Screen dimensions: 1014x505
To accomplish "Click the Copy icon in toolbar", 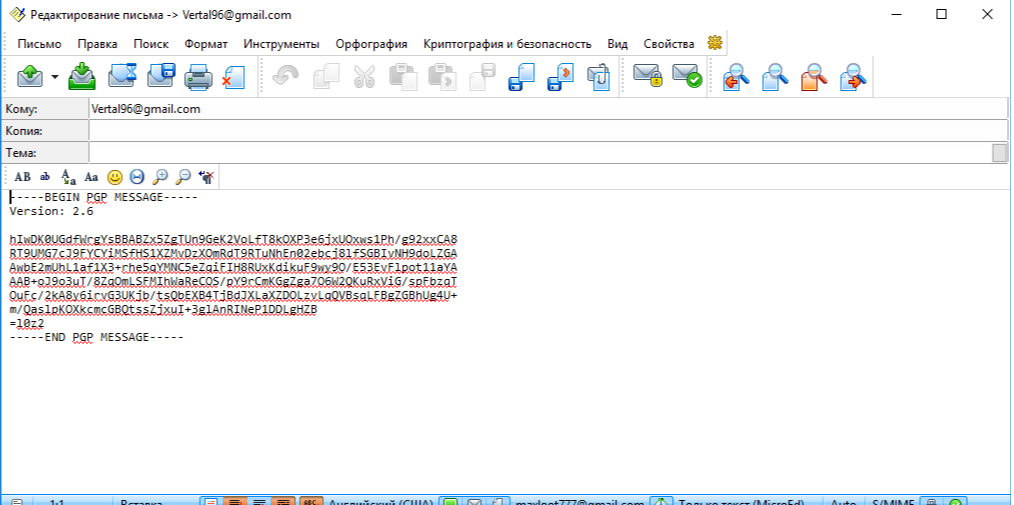I will [x=326, y=76].
